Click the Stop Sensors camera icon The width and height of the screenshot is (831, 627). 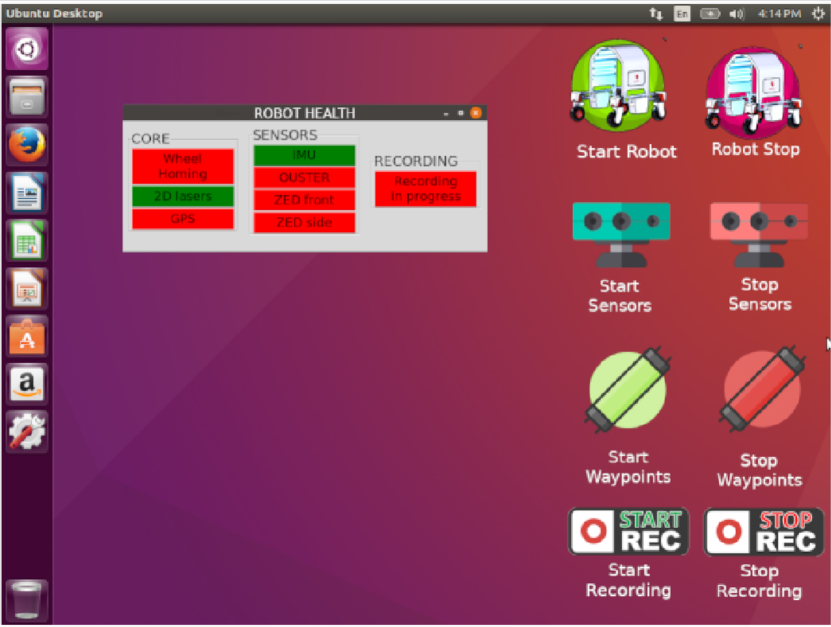759,234
